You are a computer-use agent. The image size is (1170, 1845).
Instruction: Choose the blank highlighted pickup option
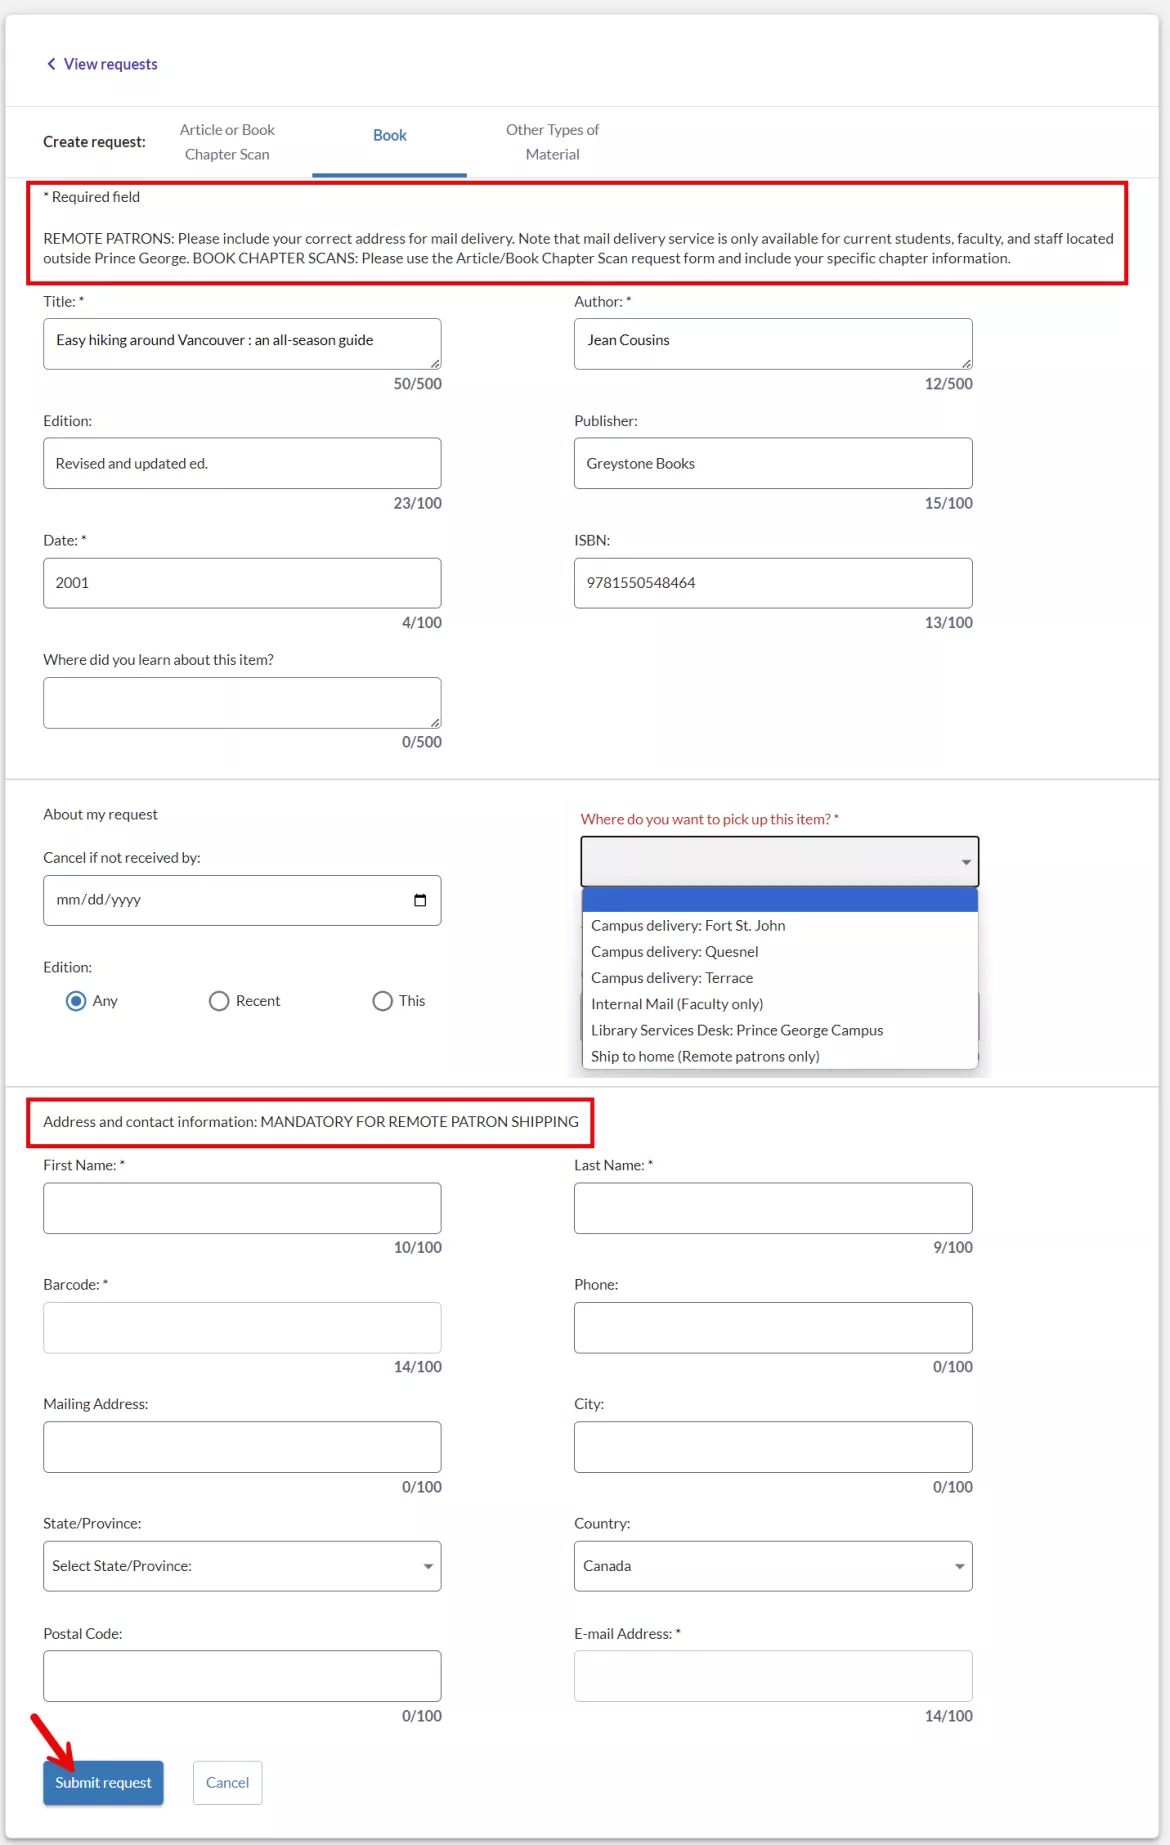[x=780, y=899]
